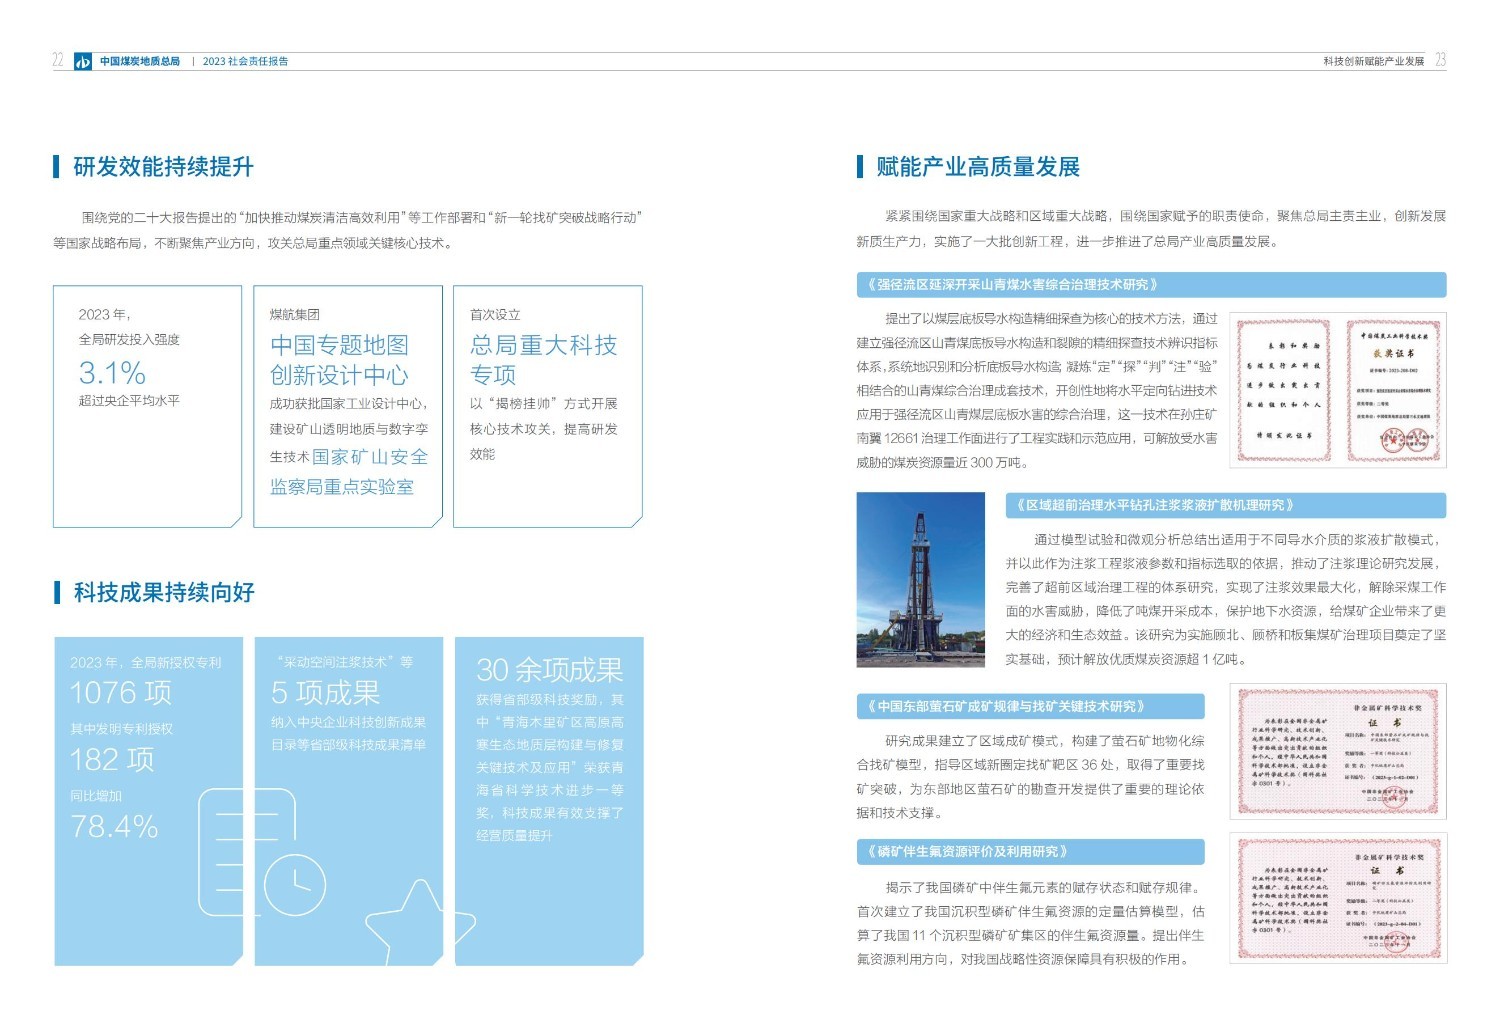Click page number 22
The image size is (1500, 1017).
pyautogui.click(x=55, y=60)
